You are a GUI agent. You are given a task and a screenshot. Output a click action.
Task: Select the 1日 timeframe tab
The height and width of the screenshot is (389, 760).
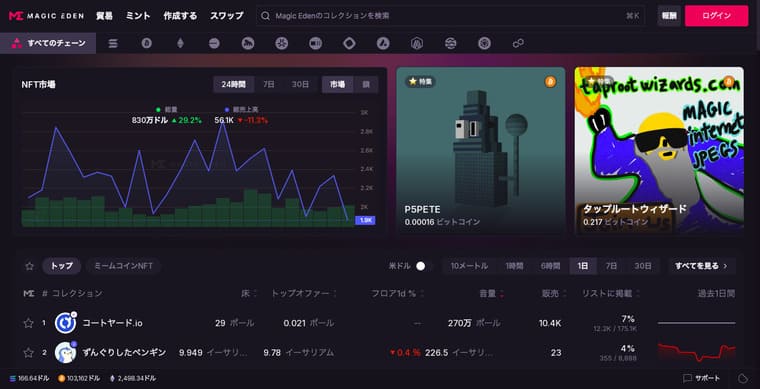click(x=583, y=266)
